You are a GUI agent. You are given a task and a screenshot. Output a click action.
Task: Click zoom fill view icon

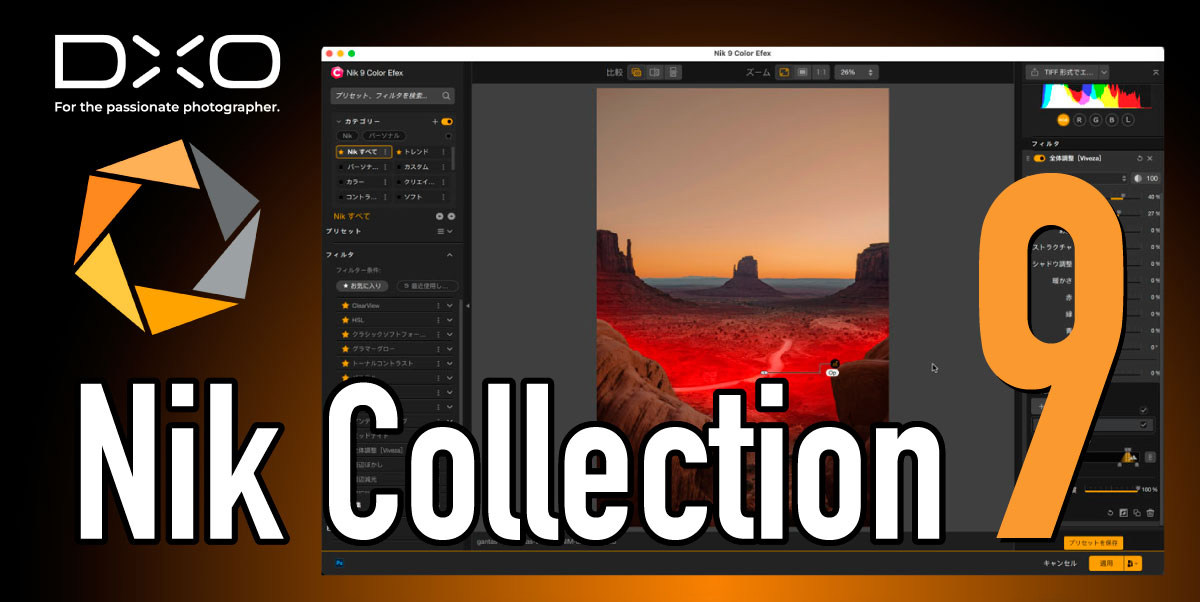click(x=802, y=72)
